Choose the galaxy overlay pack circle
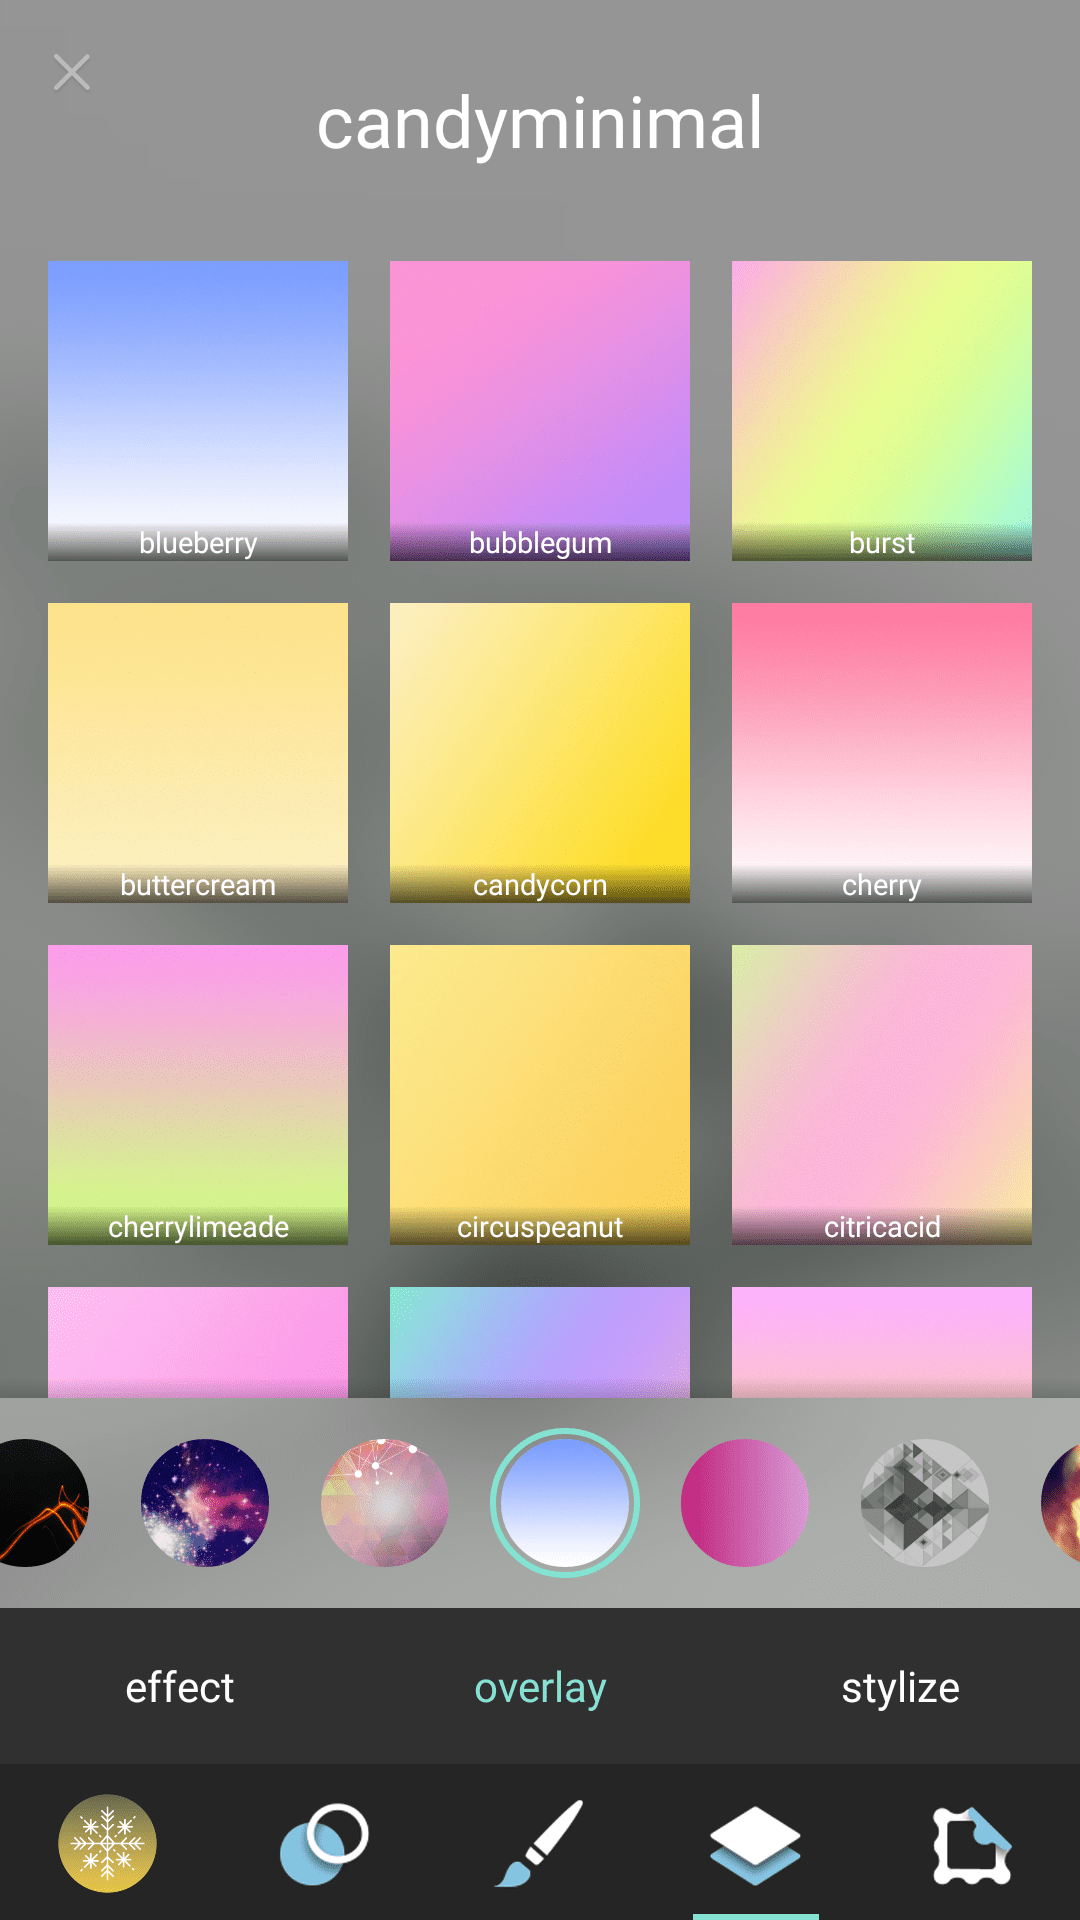Screen dimensions: 1080x1920 click(205, 1503)
